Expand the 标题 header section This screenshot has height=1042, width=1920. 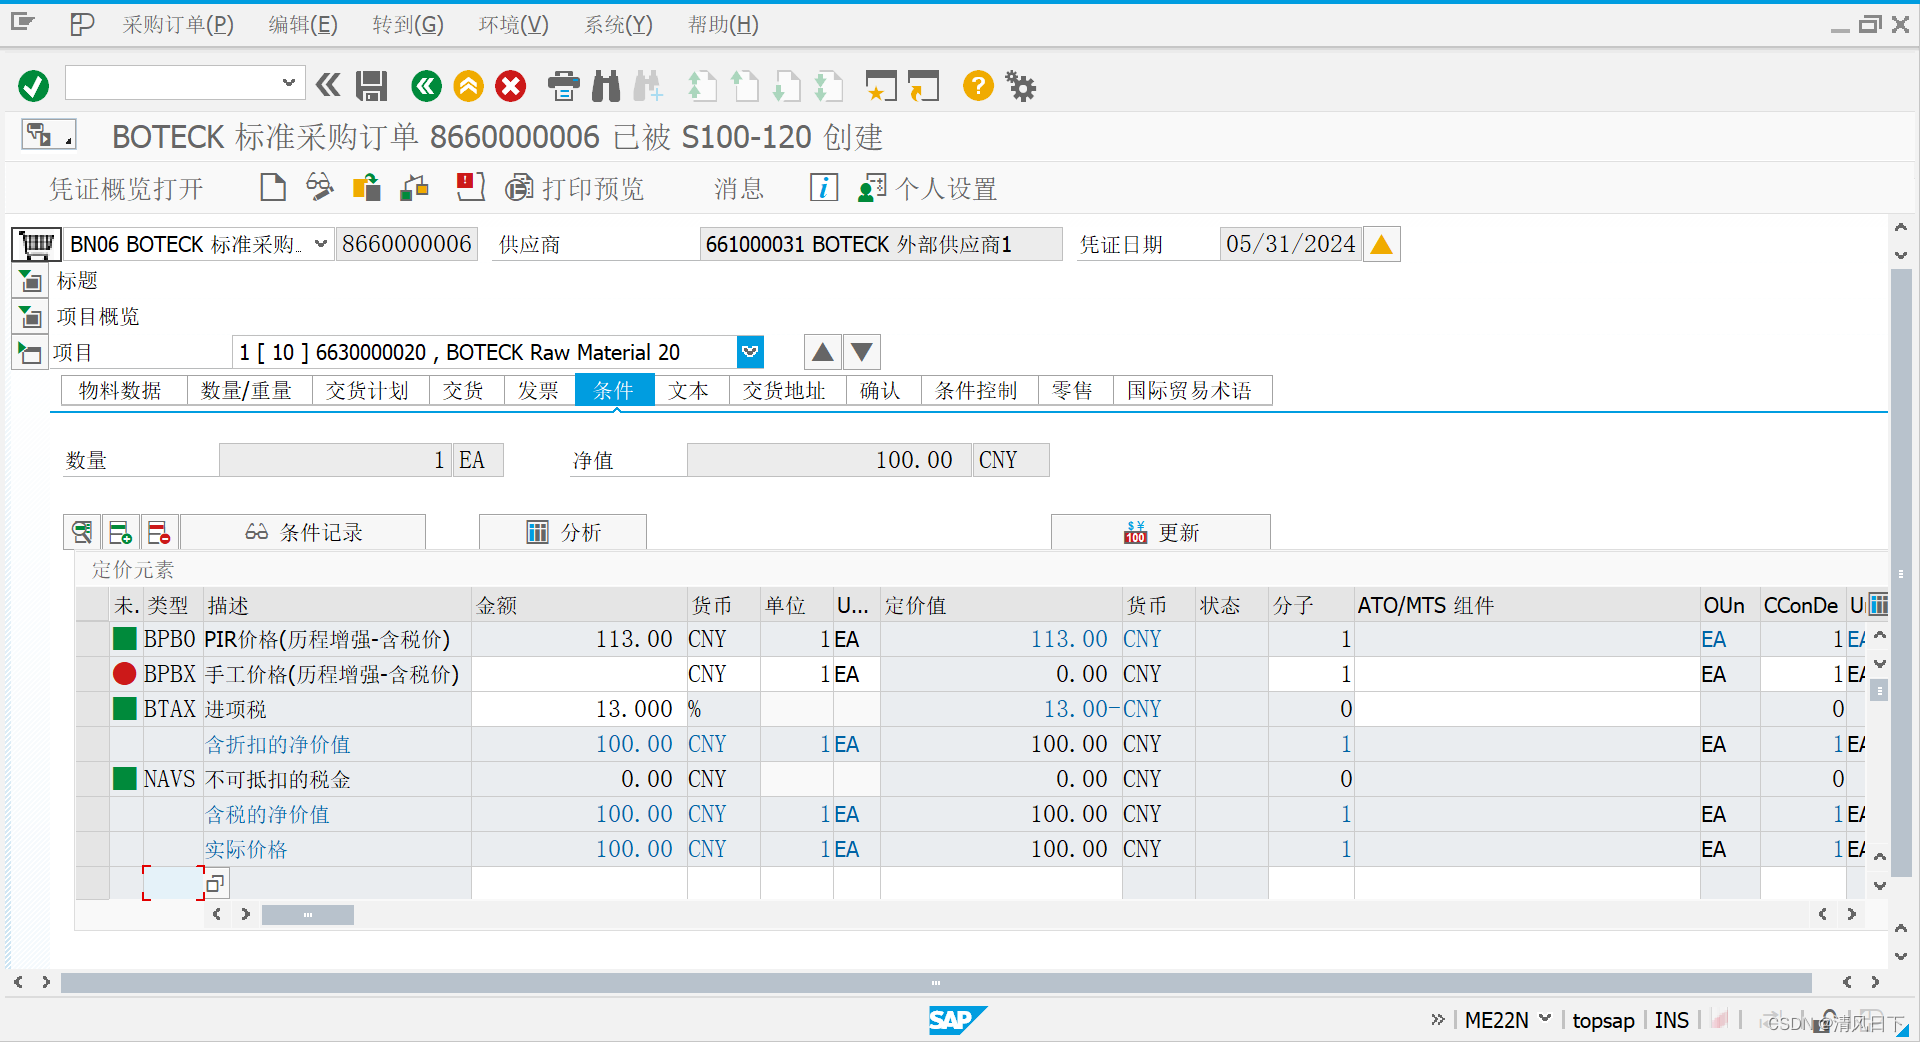(30, 281)
